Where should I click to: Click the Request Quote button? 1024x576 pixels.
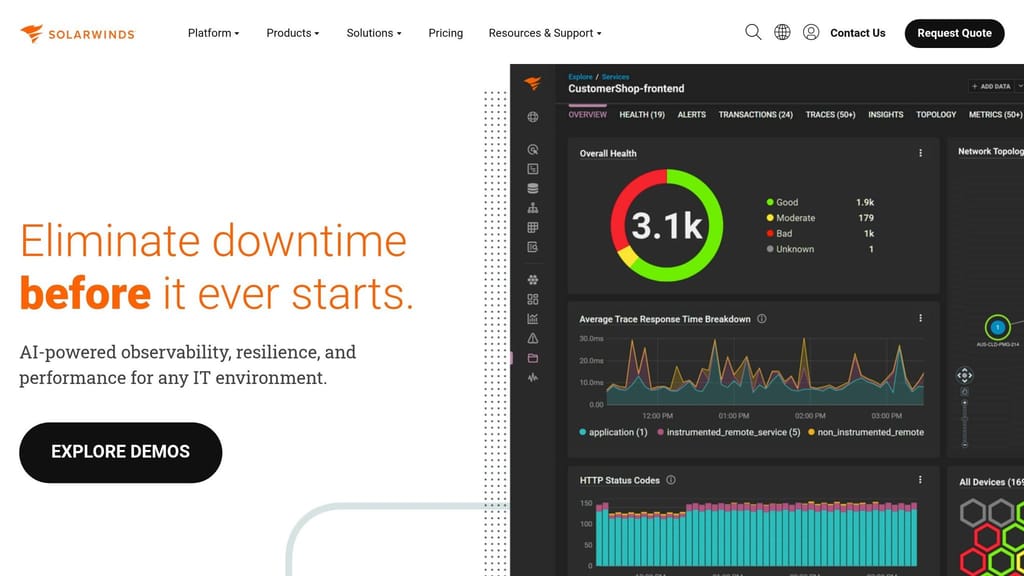pyautogui.click(x=954, y=33)
